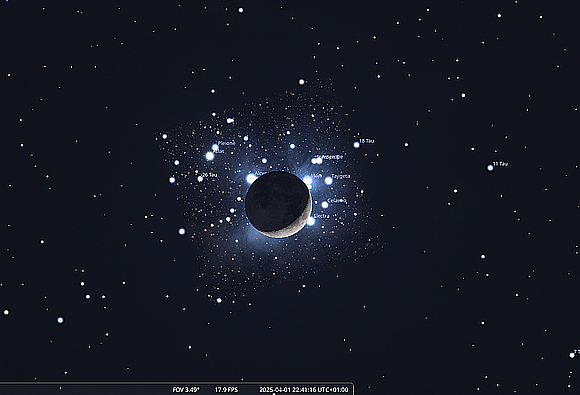This screenshot has height=395, width=580.
Task: Select the Asterope double star
Action: pos(317,161)
